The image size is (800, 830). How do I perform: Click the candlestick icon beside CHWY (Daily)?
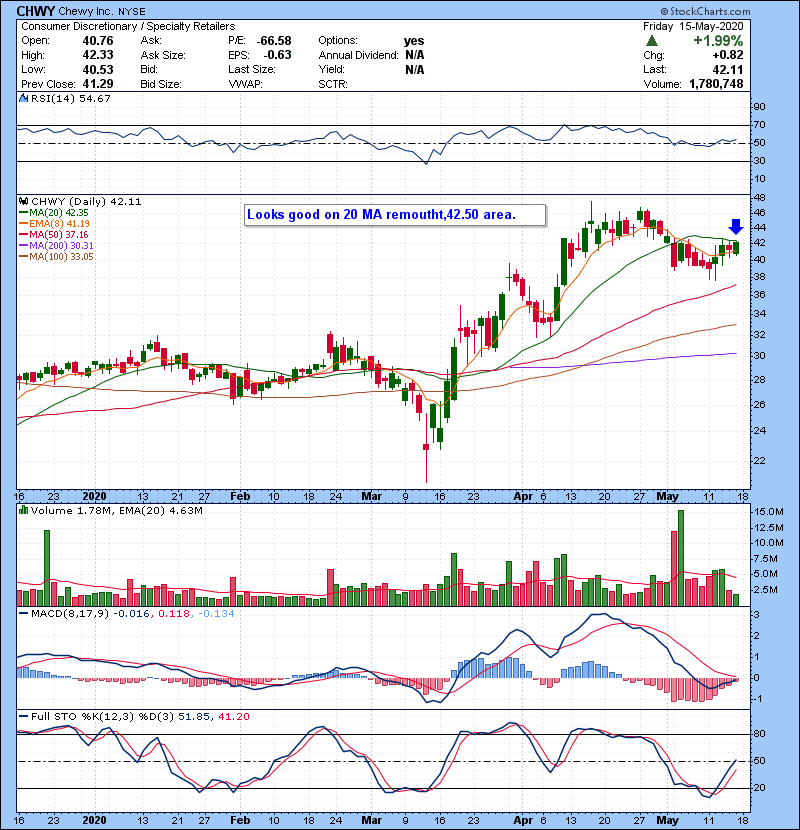tap(23, 202)
